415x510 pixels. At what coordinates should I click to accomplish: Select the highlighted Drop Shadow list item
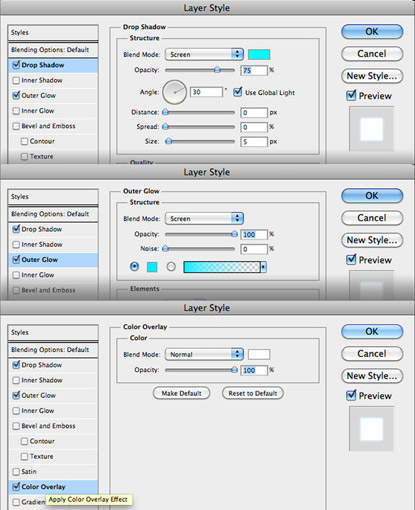(53, 65)
